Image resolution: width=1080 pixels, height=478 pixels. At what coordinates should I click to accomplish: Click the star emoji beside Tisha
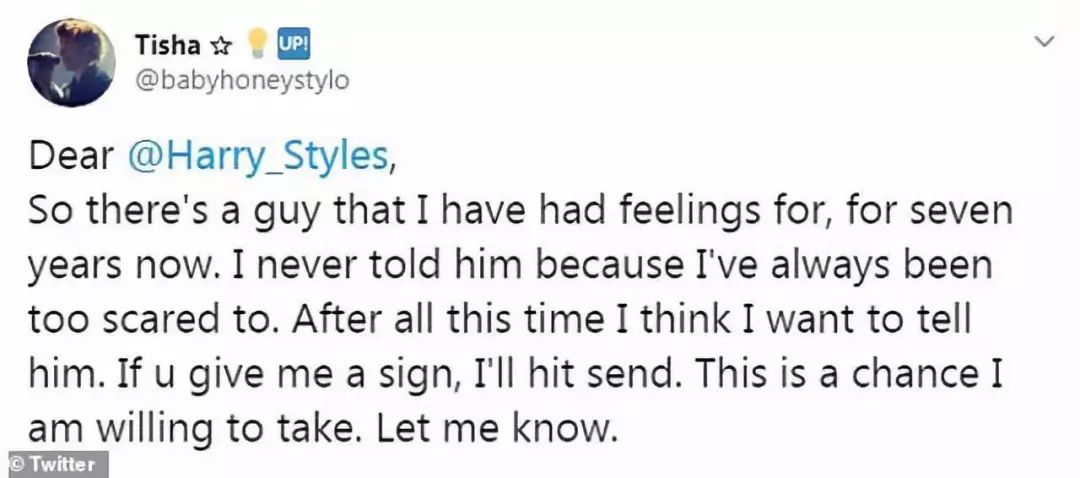point(219,45)
